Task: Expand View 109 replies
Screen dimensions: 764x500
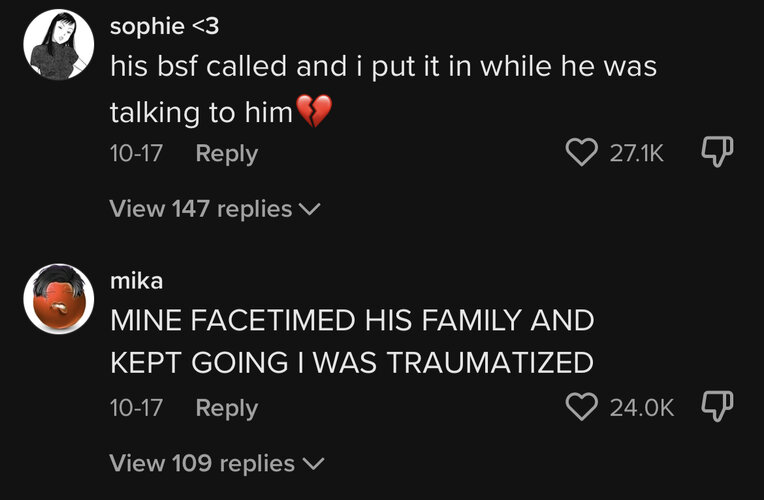Action: click(x=216, y=463)
